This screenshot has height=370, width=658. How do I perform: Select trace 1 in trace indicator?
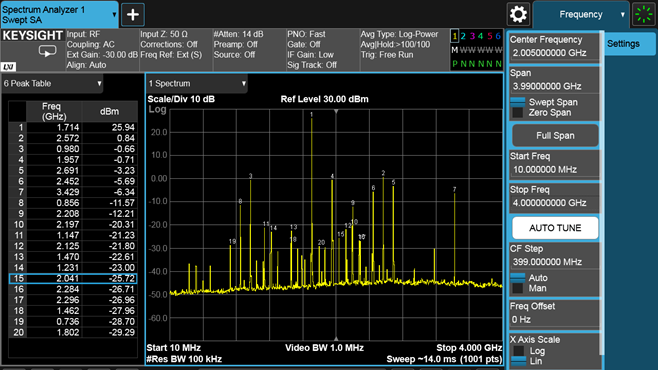tap(454, 36)
